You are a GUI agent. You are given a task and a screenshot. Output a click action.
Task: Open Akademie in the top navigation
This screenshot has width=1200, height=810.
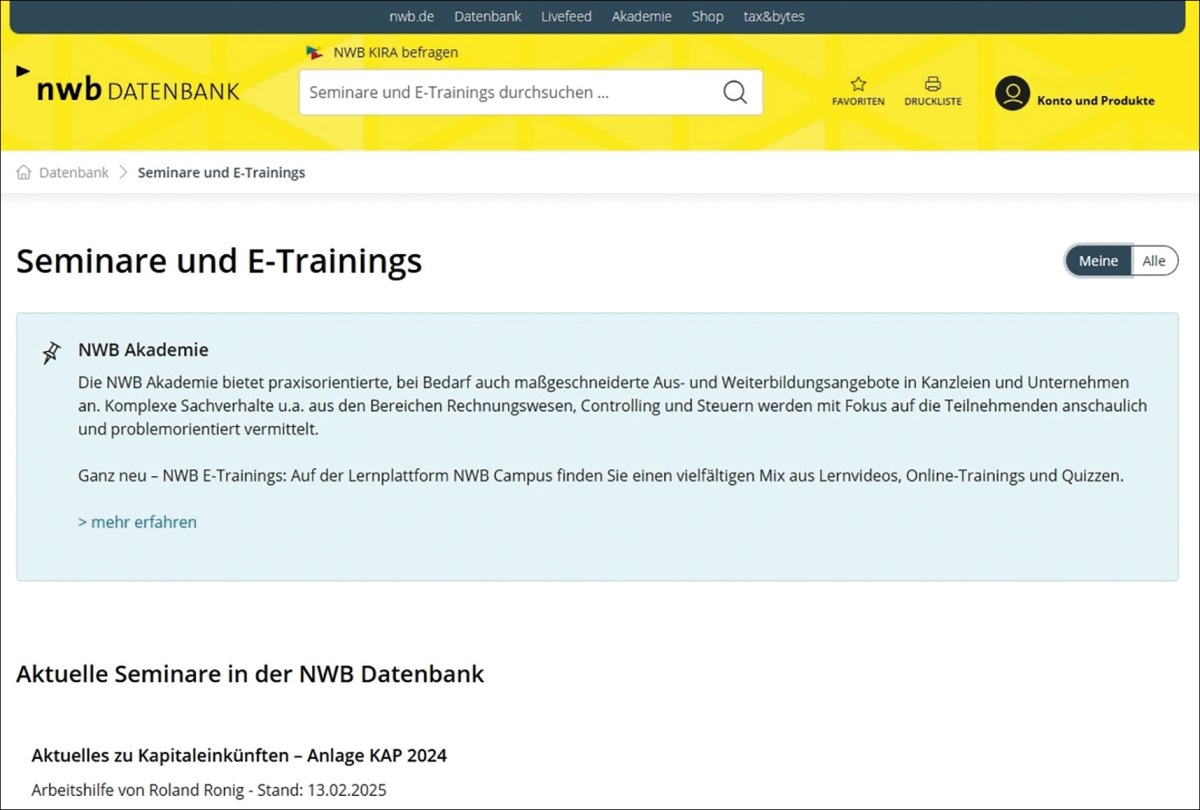point(641,16)
